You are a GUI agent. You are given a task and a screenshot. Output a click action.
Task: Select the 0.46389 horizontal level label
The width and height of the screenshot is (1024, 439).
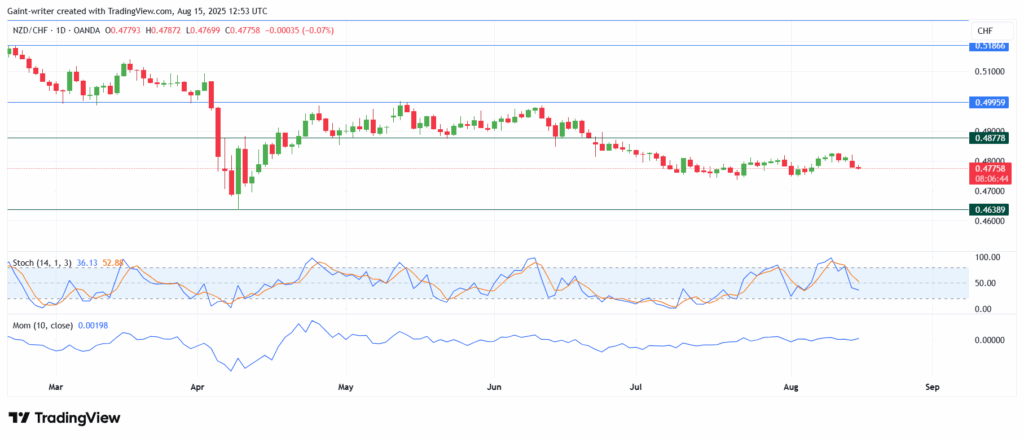pyautogui.click(x=990, y=210)
